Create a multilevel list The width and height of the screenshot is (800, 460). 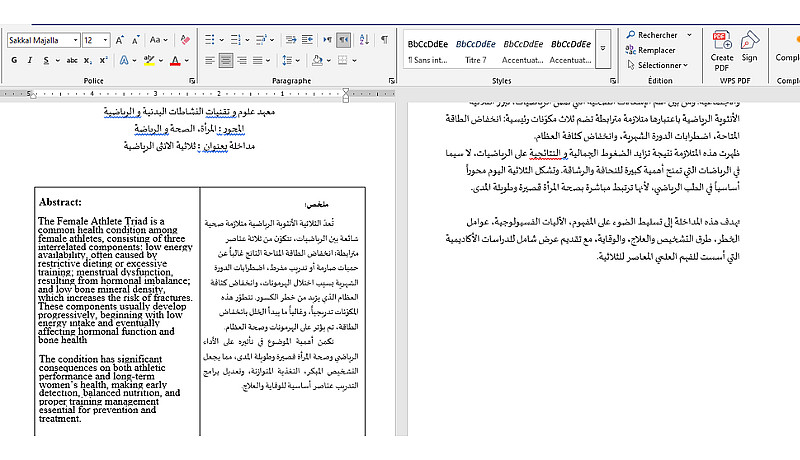(x=261, y=40)
